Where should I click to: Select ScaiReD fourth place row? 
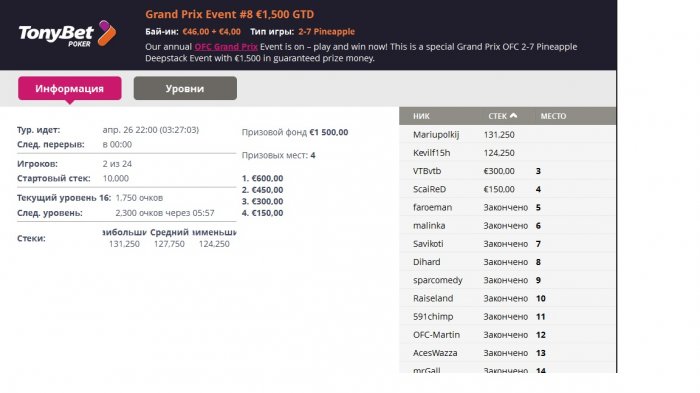[x=508, y=189]
